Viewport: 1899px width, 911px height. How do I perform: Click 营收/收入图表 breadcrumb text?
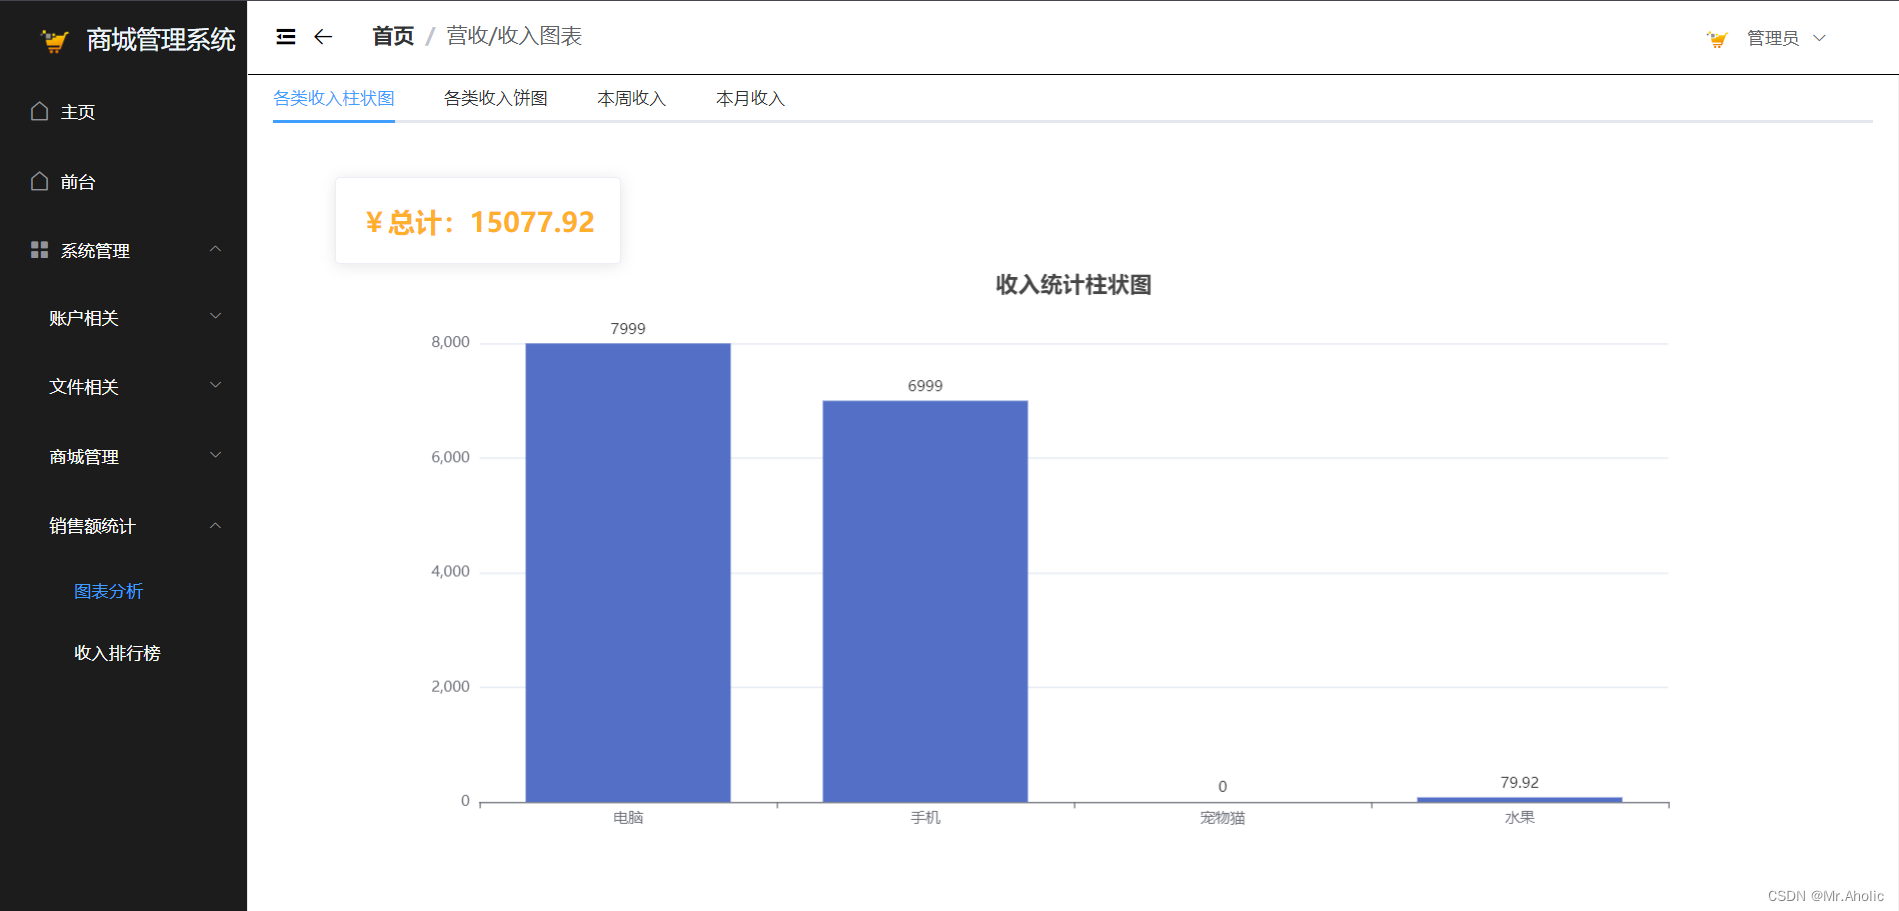tap(514, 36)
